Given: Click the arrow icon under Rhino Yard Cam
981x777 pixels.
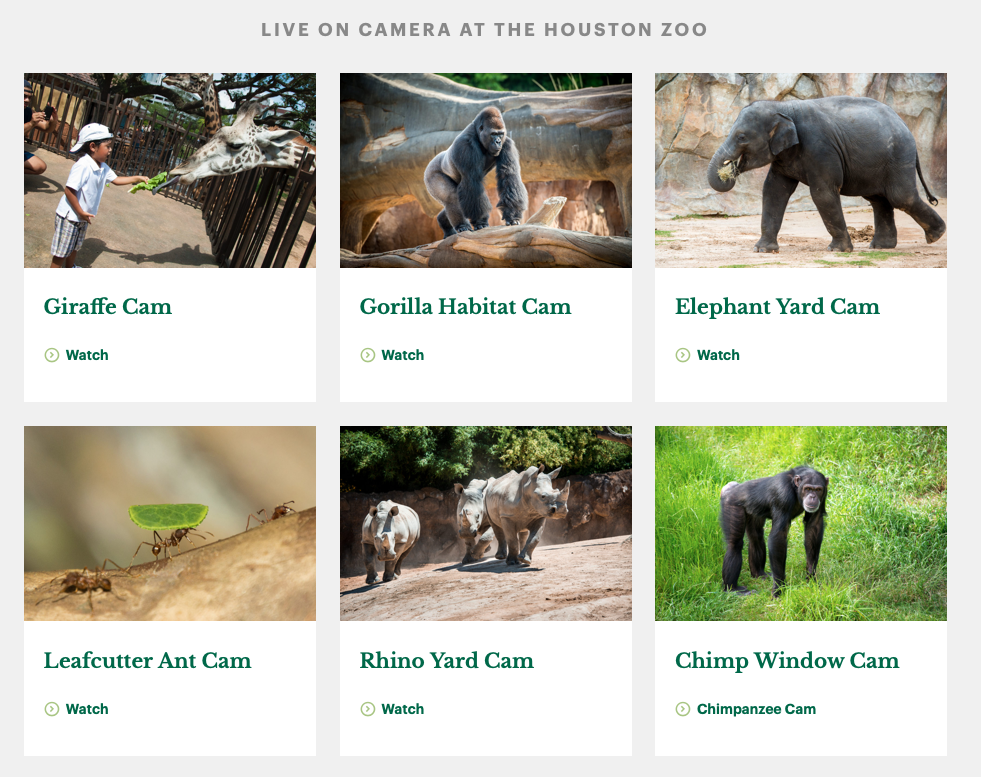Looking at the screenshot, I should [368, 709].
